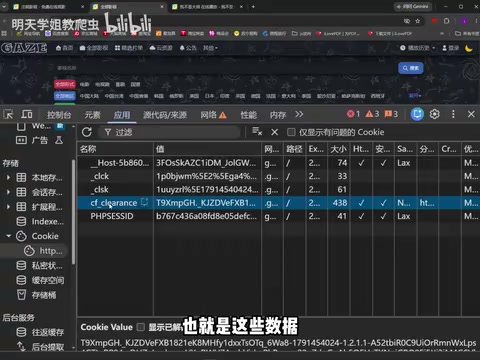Open a new browser tab with plus
Viewport: 480px width, 360px height.
[253, 6]
